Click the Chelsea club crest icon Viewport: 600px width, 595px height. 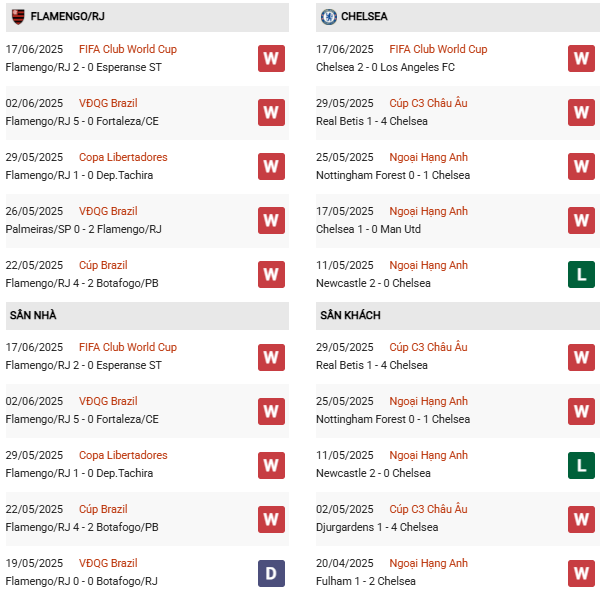[328, 17]
